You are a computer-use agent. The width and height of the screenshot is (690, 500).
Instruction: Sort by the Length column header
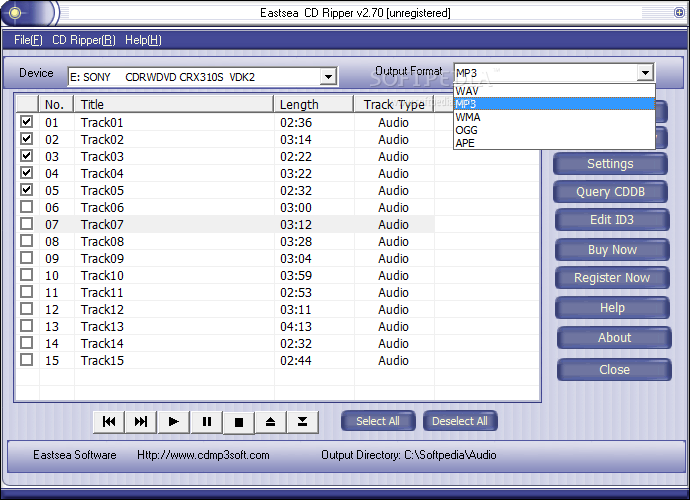click(x=314, y=104)
